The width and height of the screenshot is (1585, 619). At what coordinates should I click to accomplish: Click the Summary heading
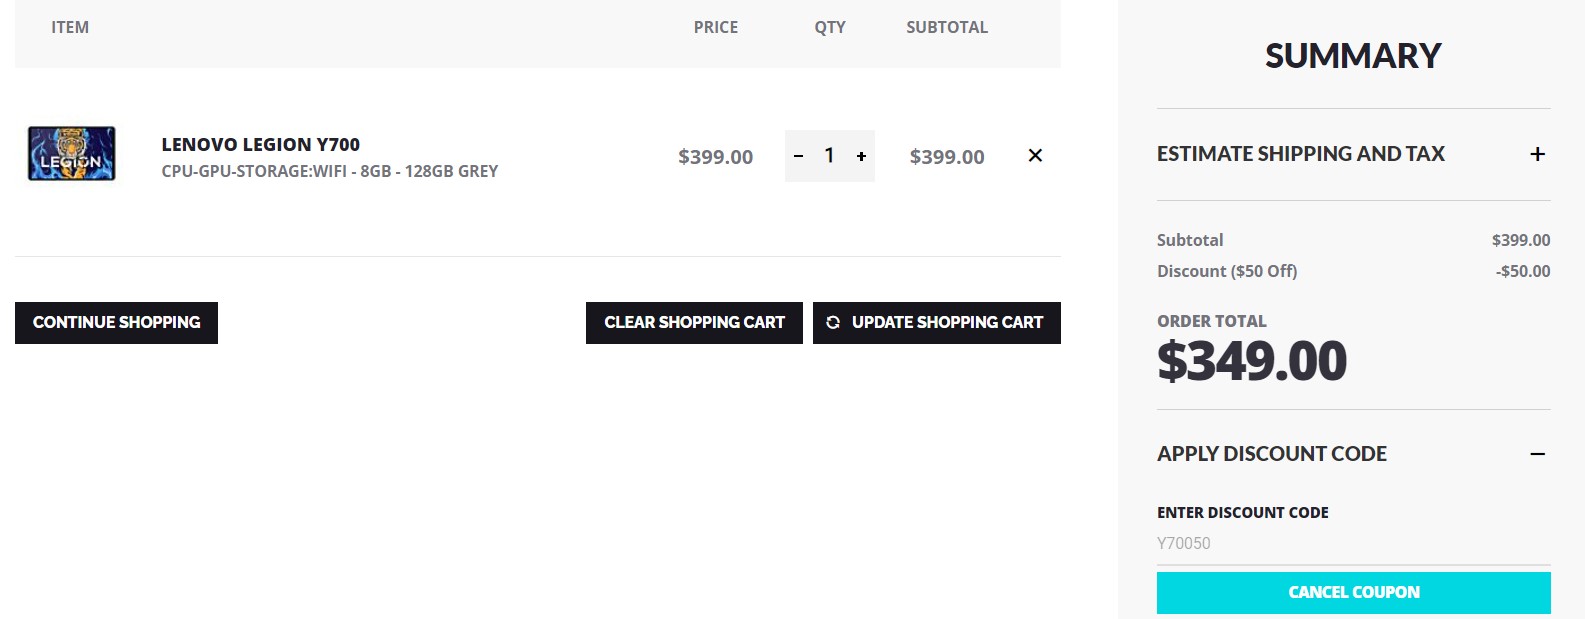(1352, 56)
